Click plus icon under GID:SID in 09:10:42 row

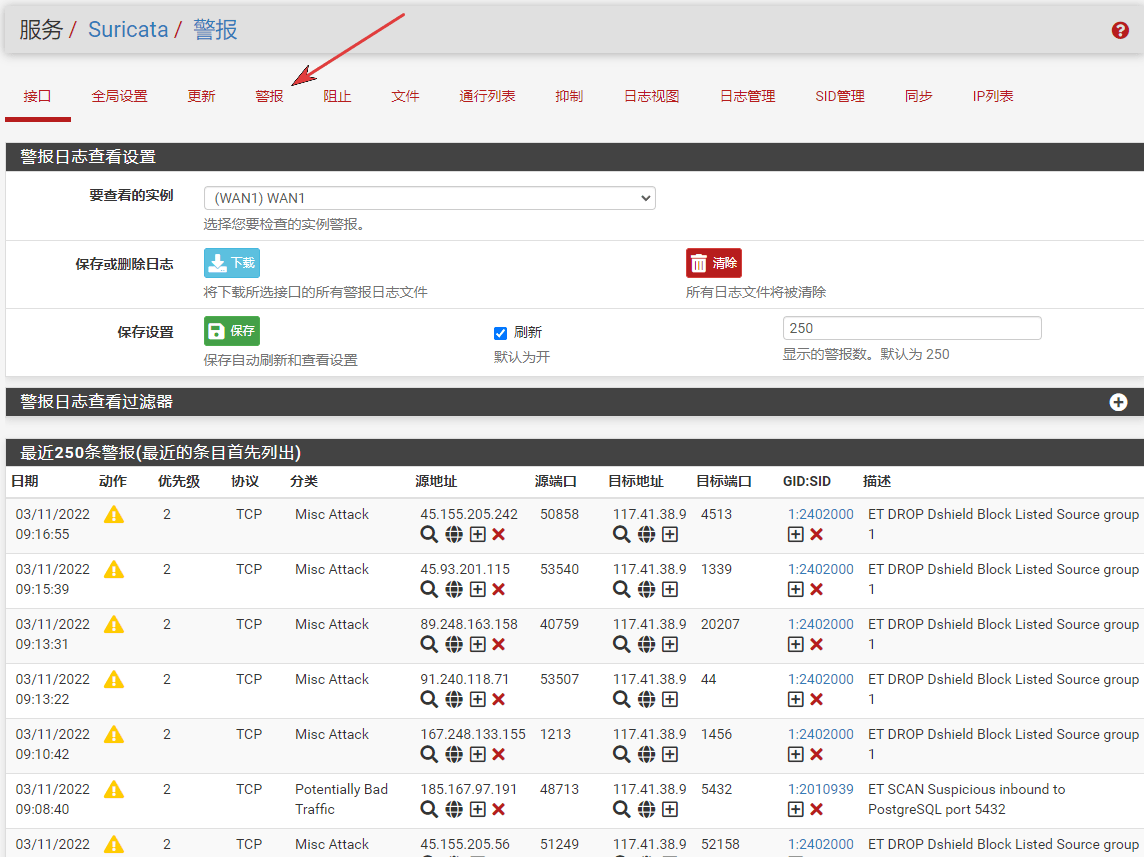[796, 755]
